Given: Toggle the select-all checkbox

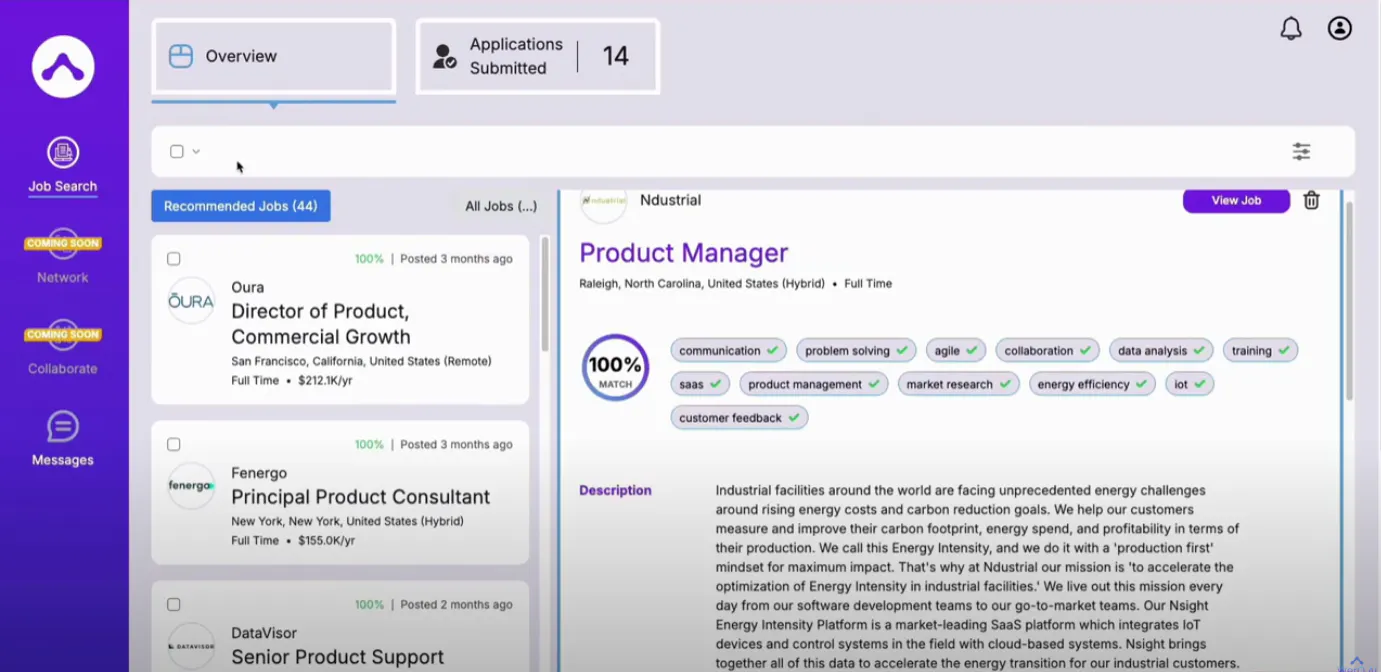Looking at the screenshot, I should pyautogui.click(x=177, y=152).
